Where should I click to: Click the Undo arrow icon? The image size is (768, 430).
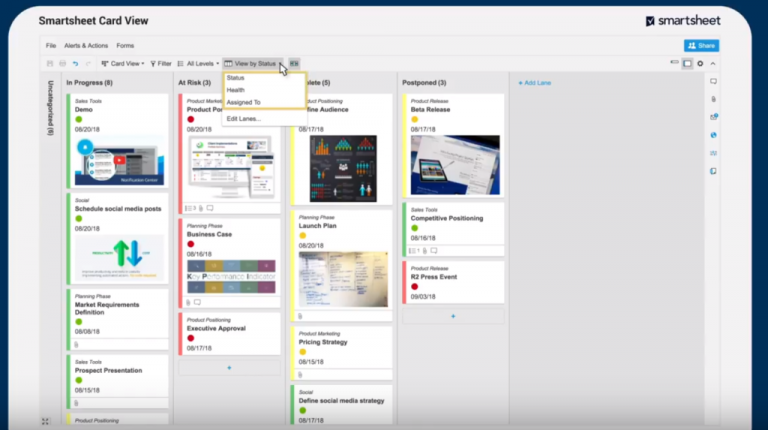[75, 63]
